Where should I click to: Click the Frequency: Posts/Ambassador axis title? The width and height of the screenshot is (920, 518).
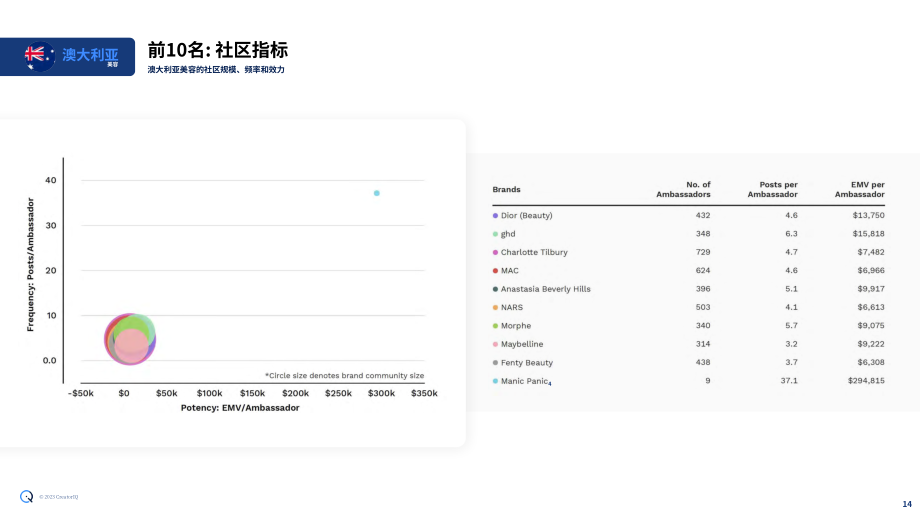31,265
